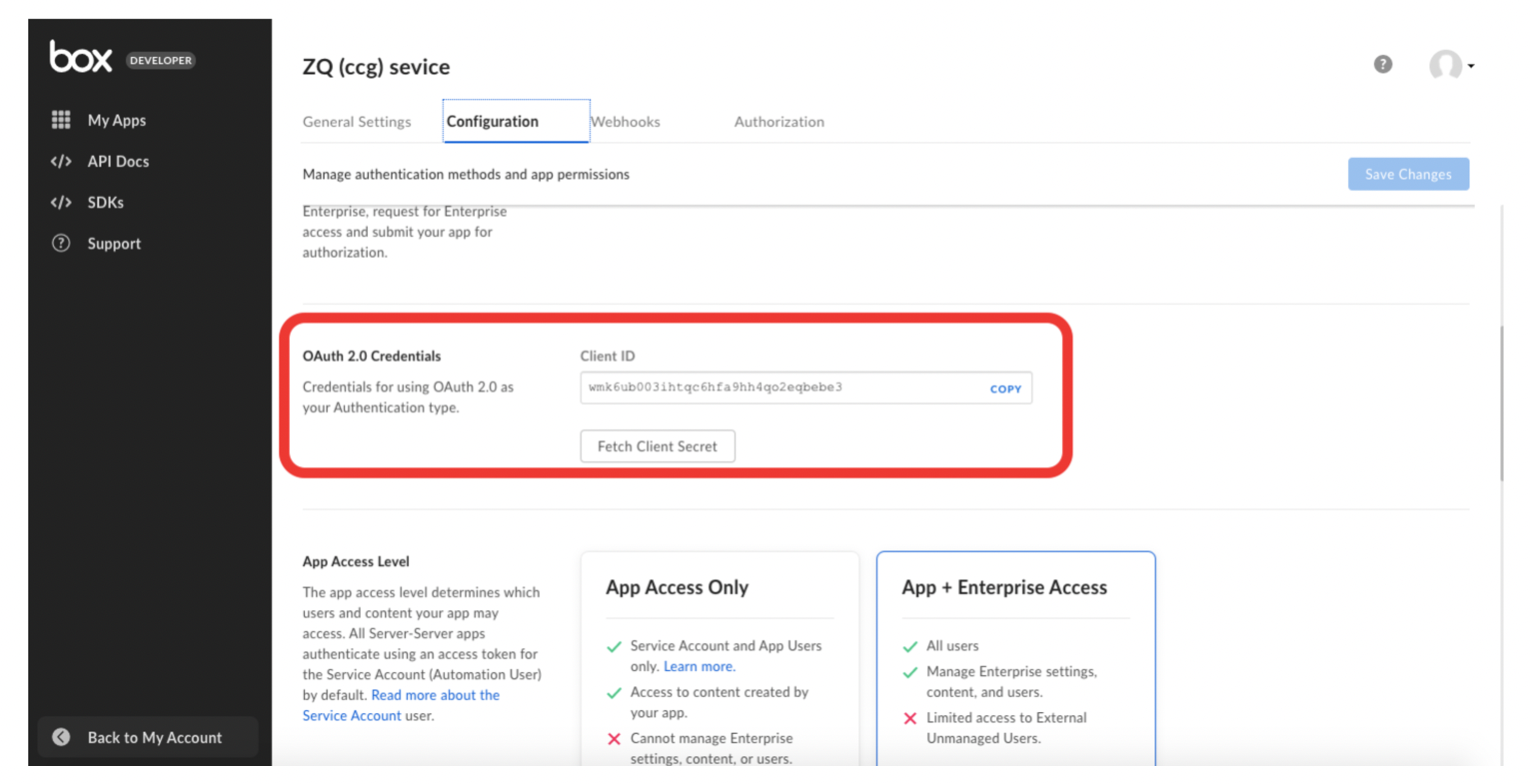
Task: Click the Save Changes button
Action: pos(1408,174)
